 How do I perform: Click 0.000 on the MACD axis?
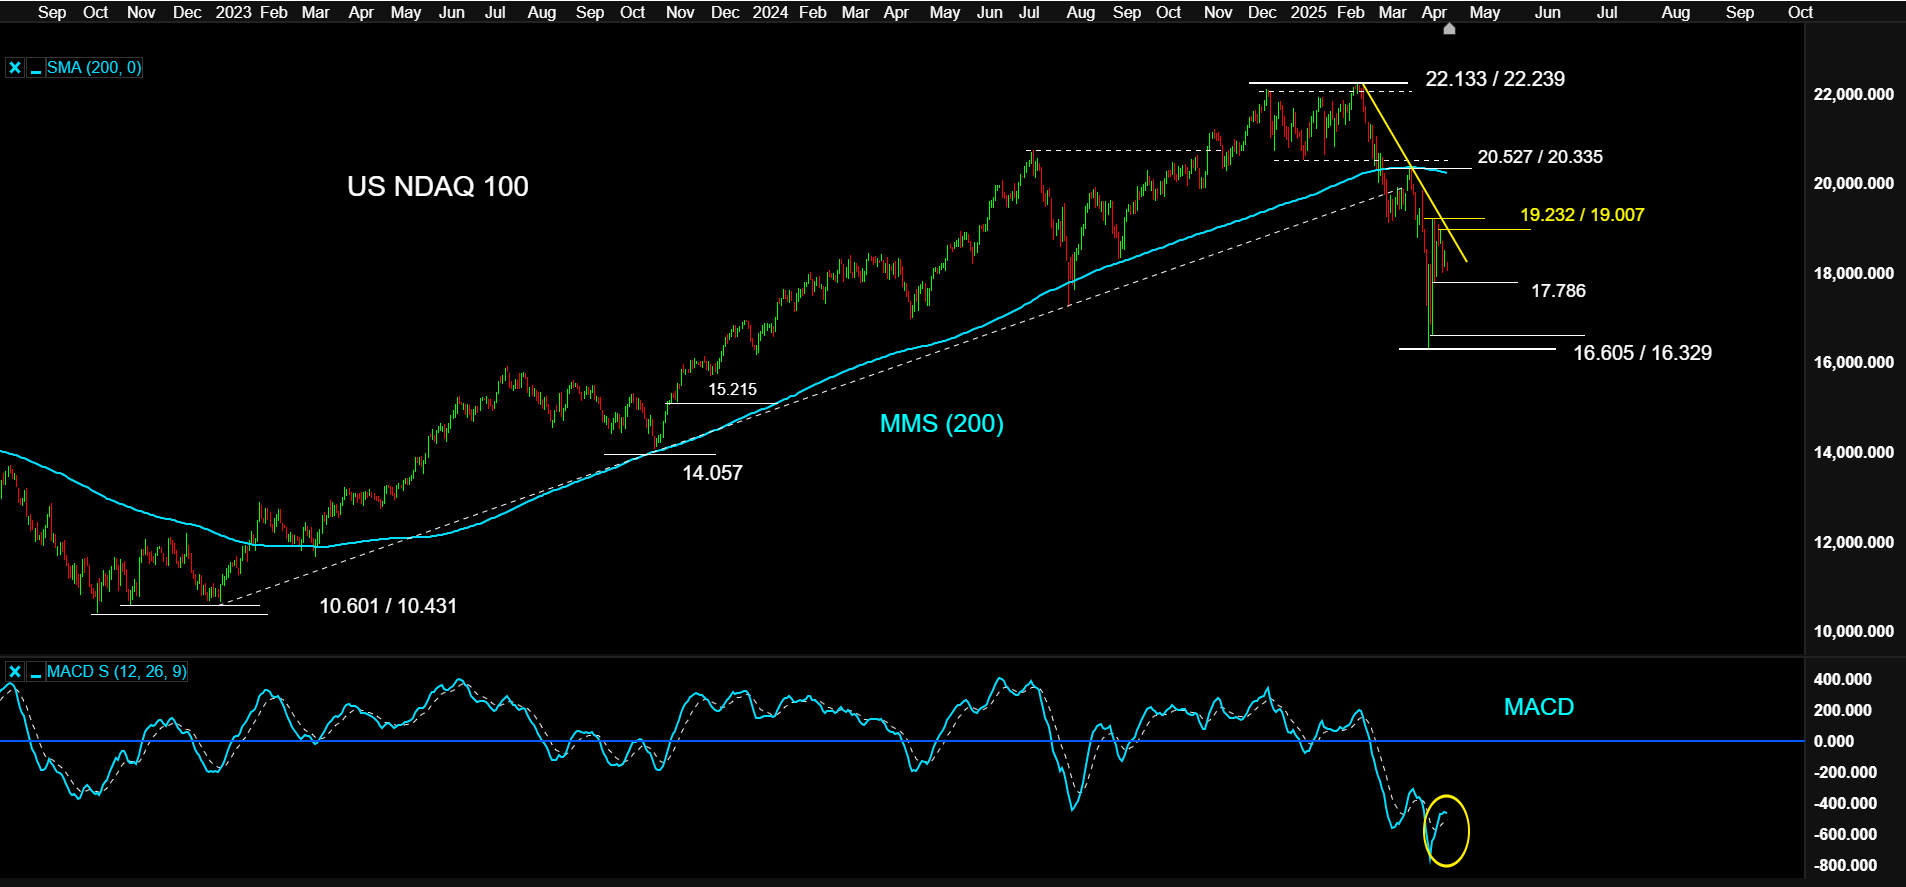click(1834, 741)
